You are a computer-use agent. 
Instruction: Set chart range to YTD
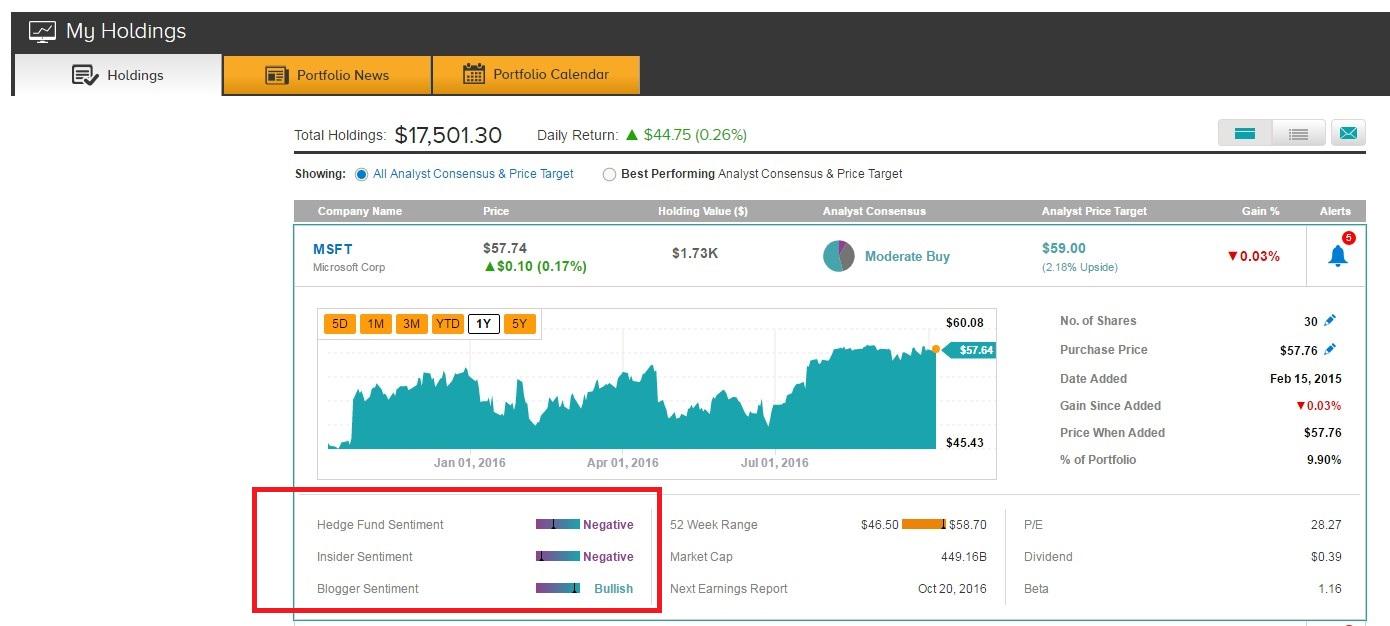[x=448, y=324]
